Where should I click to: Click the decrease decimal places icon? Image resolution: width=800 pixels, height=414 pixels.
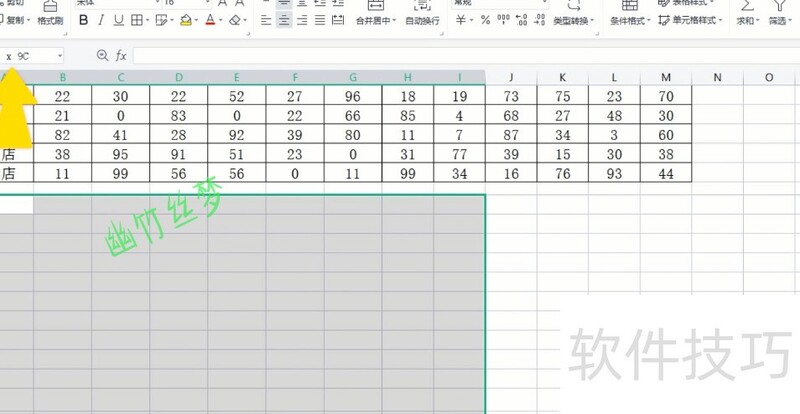point(539,20)
